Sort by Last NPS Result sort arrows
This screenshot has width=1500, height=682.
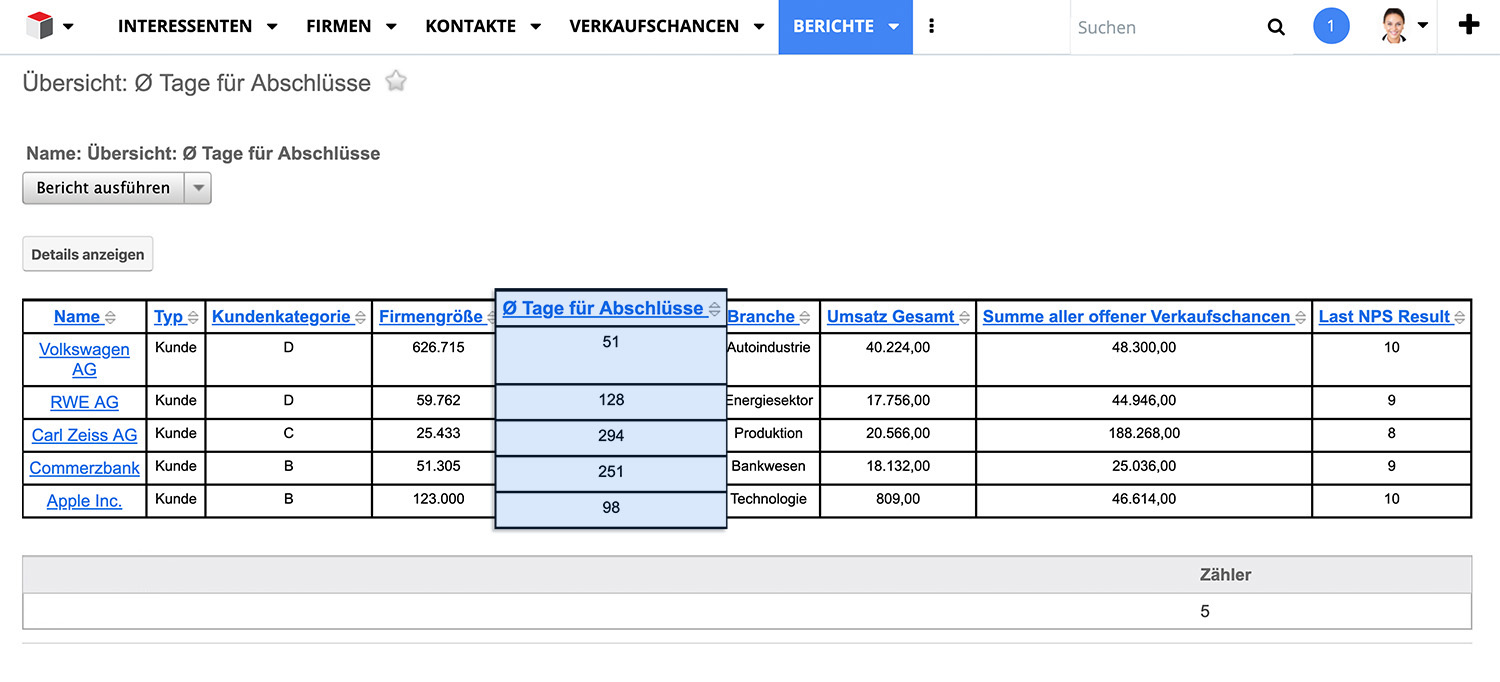coord(1459,317)
